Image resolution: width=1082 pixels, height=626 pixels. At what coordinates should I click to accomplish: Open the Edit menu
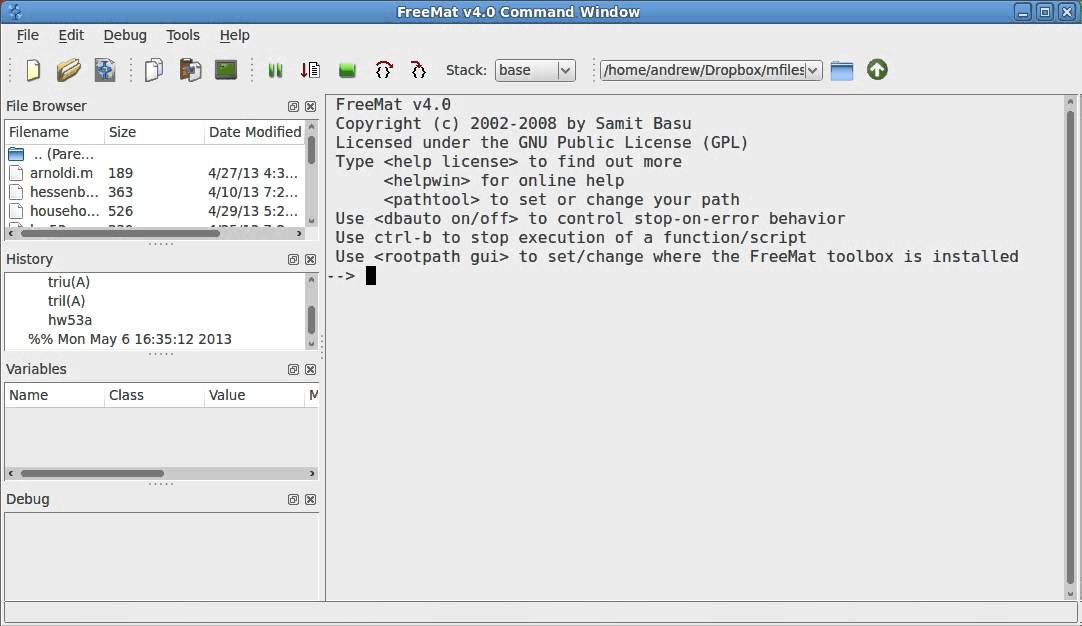pyautogui.click(x=71, y=35)
